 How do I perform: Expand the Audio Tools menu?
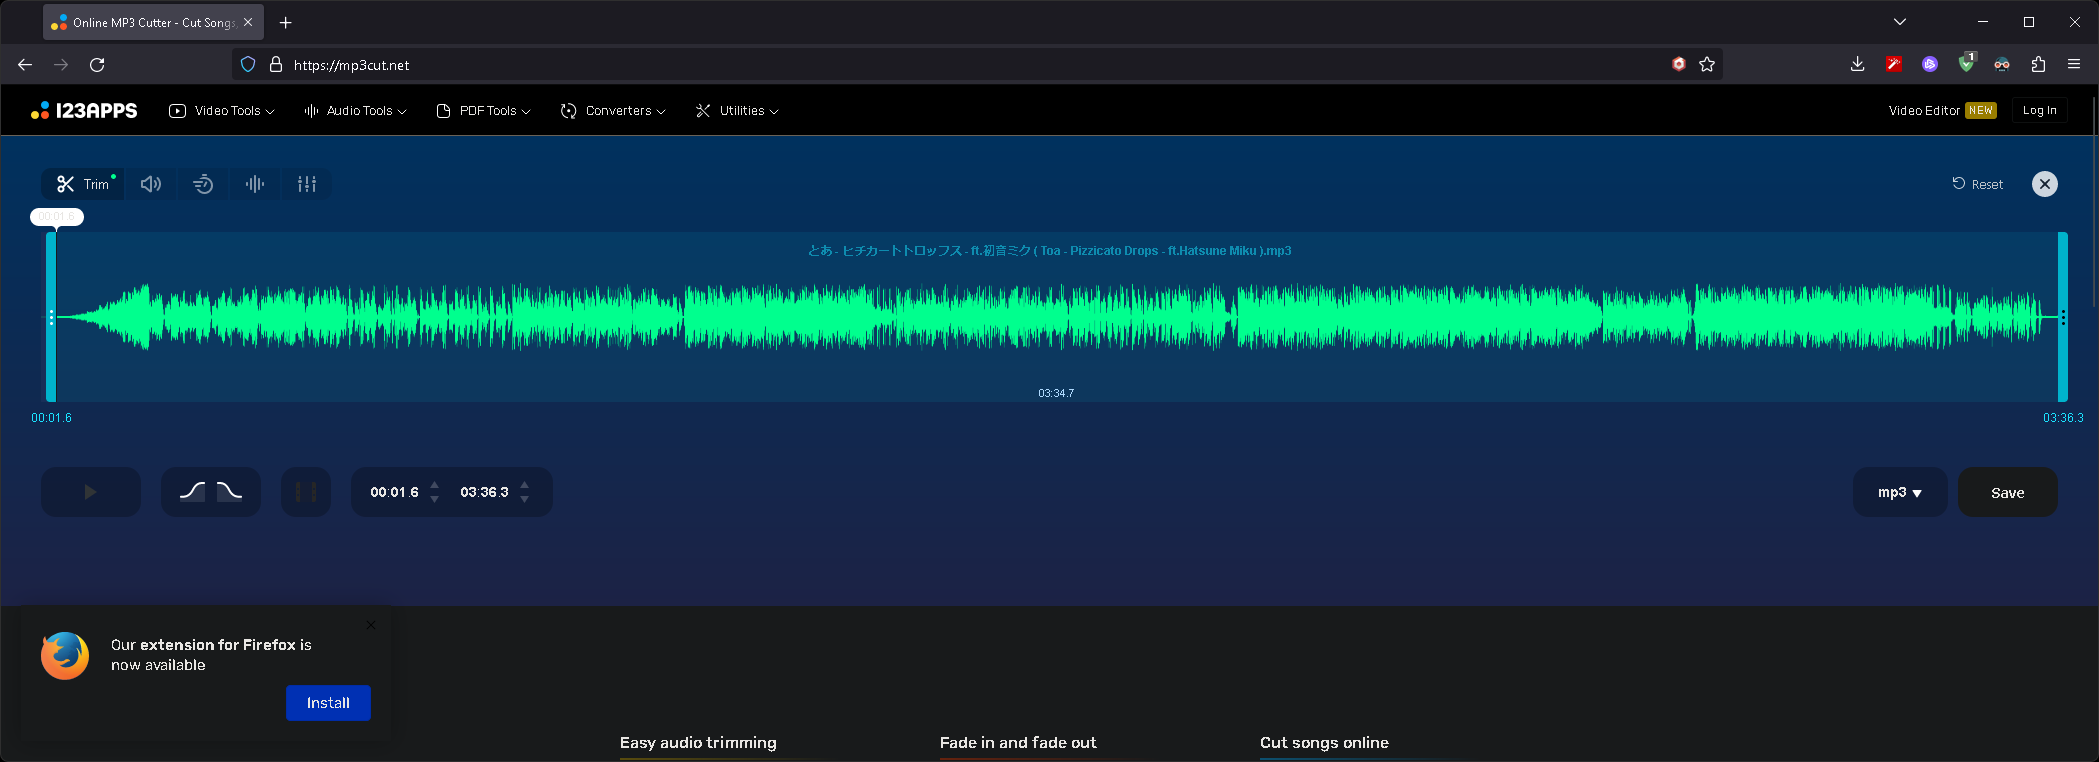tap(355, 111)
